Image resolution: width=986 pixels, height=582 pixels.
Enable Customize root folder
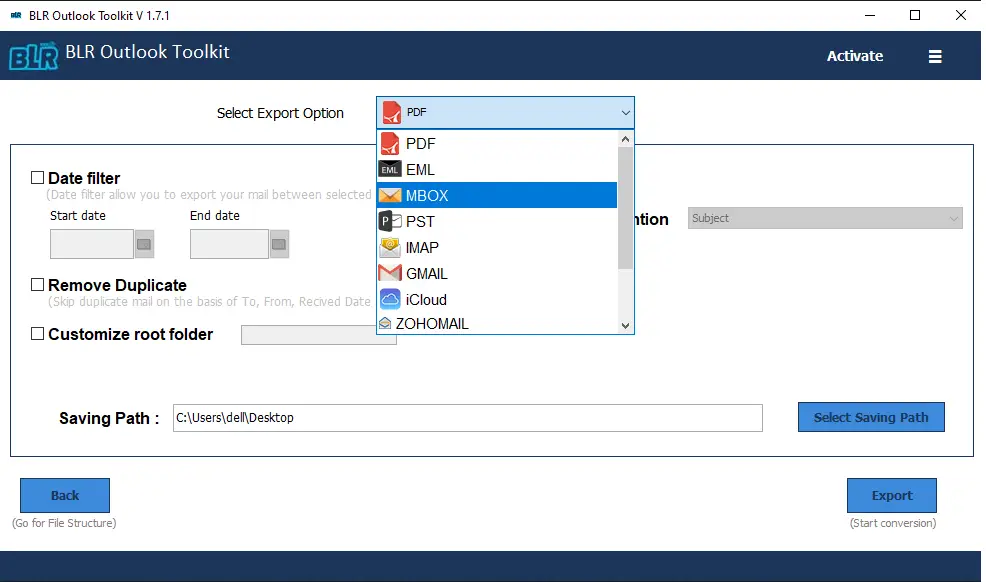pos(37,335)
